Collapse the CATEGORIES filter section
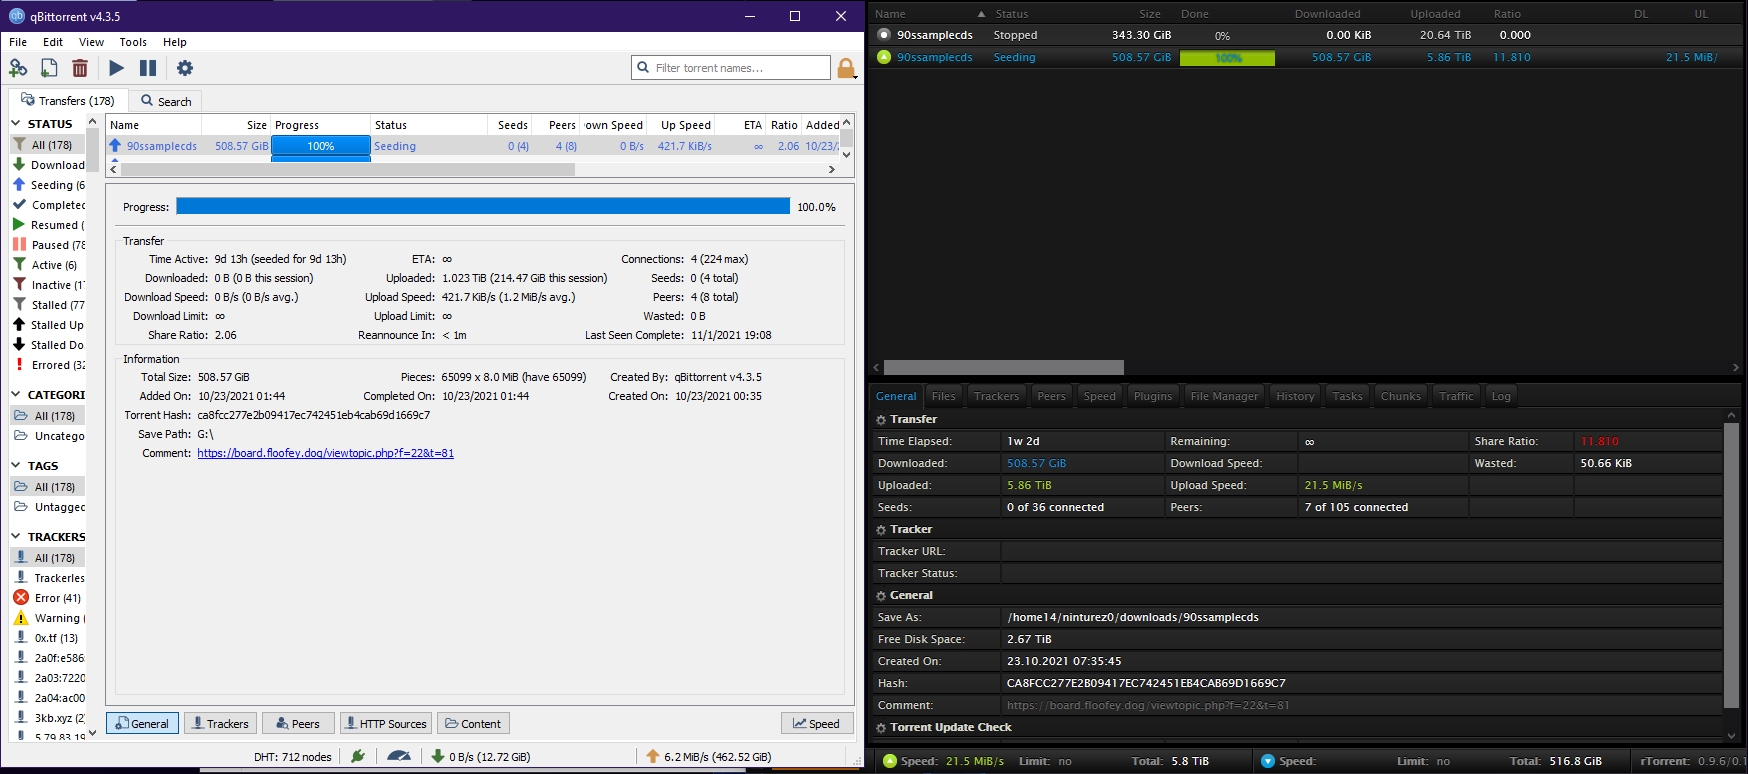The height and width of the screenshot is (774, 1748). [16, 395]
